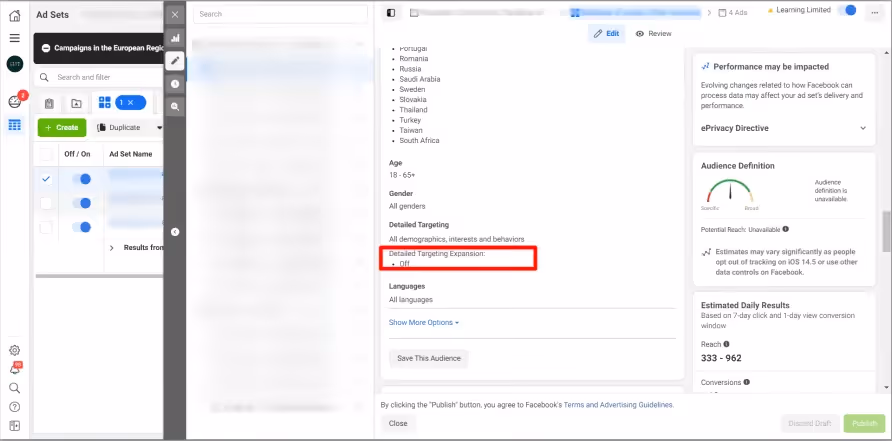Click the right panel vertical scrollbar thumb
This screenshot has height=441, width=892.
pos(886,231)
